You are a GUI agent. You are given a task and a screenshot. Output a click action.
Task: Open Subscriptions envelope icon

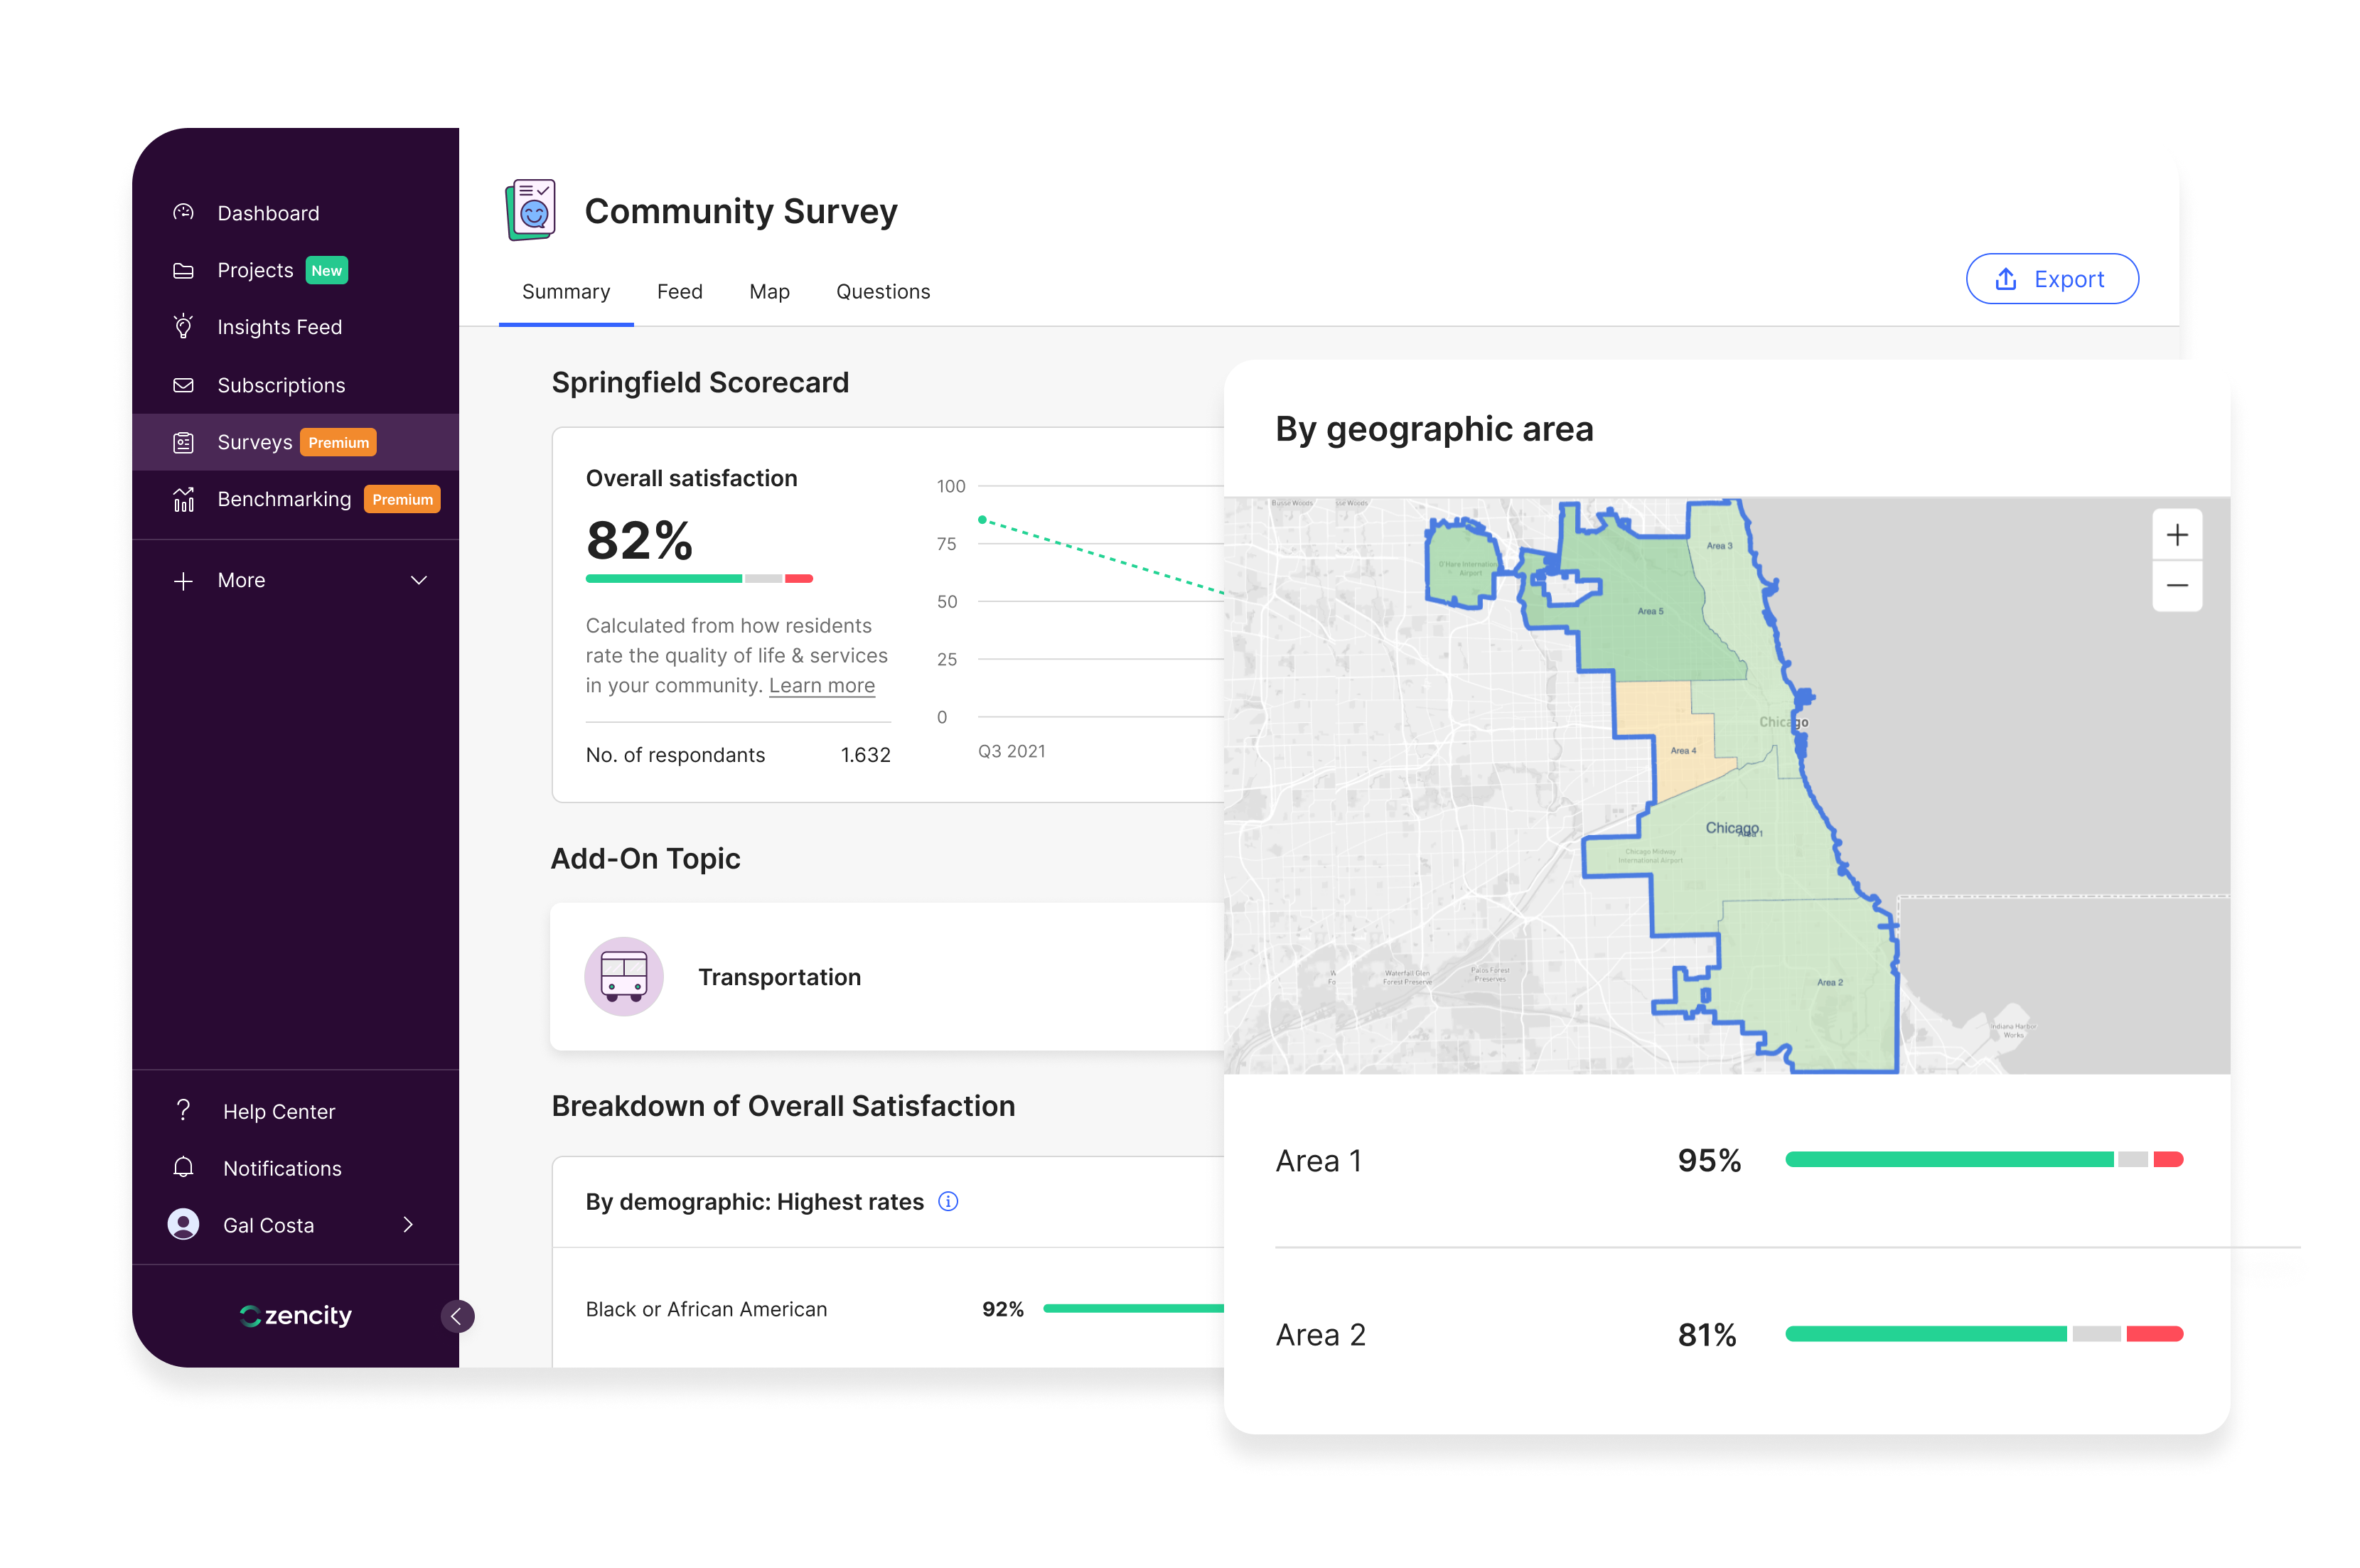point(183,385)
